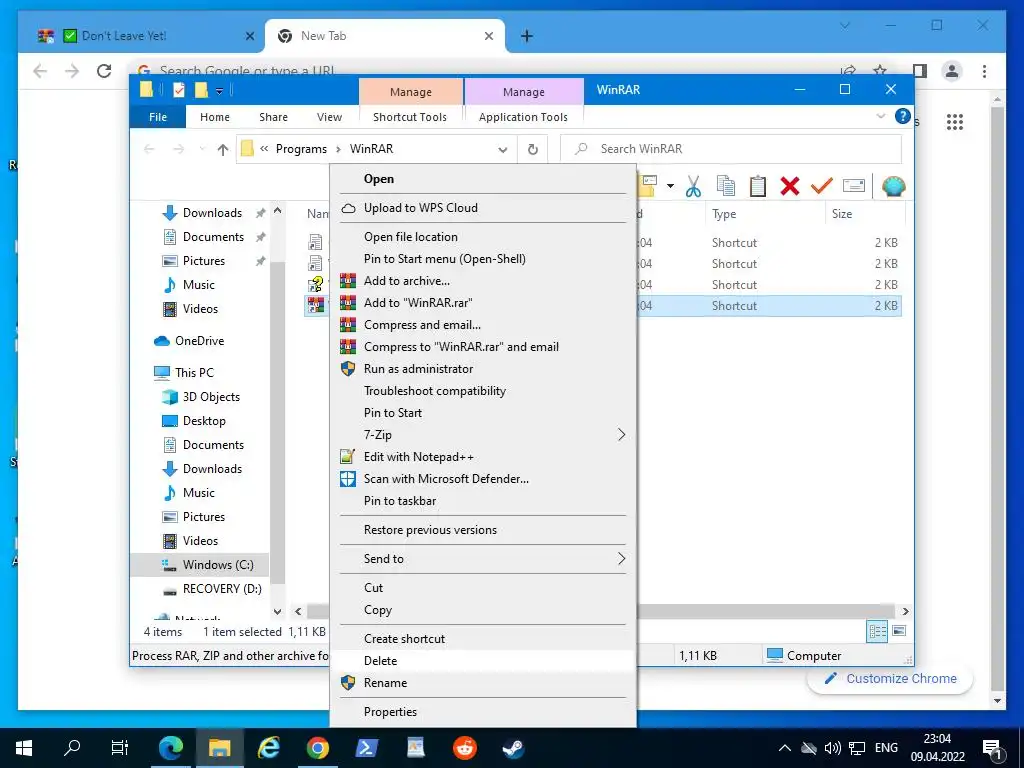Select Properties in context menu

pos(483,712)
